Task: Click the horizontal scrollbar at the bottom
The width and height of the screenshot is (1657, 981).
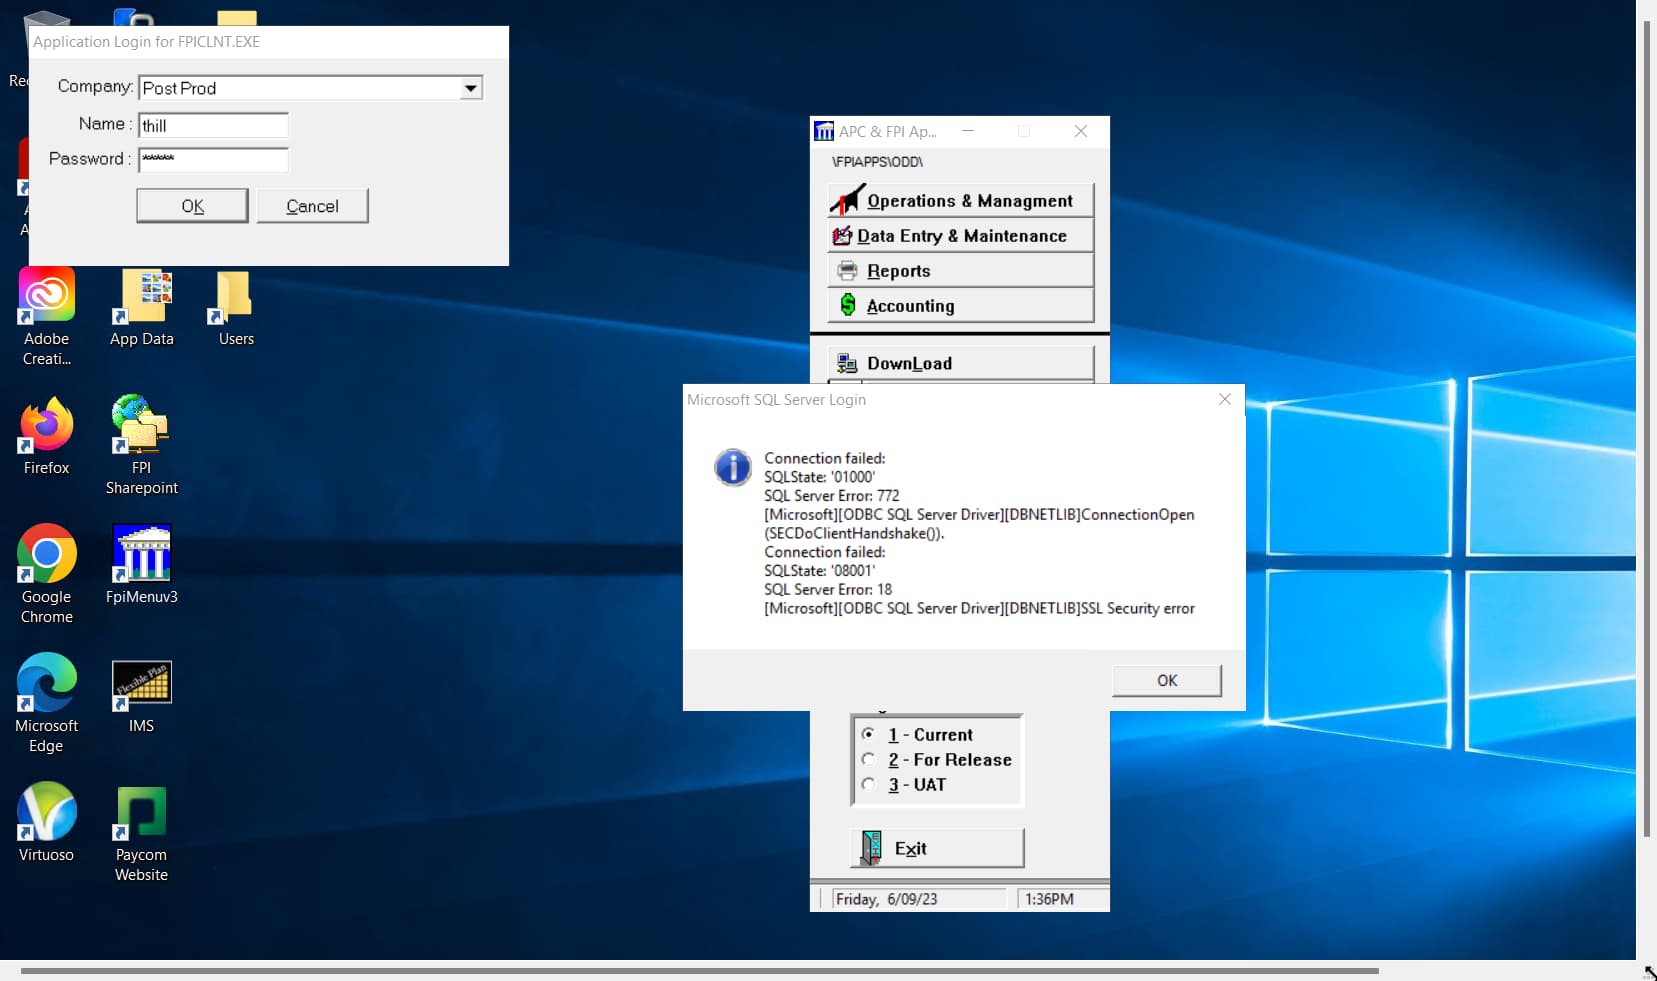Action: [x=700, y=970]
